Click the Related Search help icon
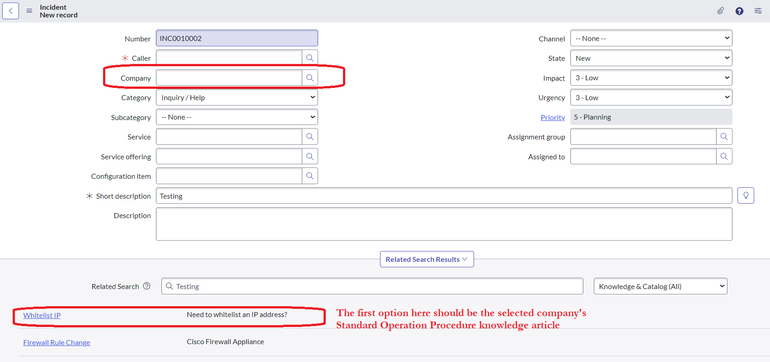770x362 pixels. [x=146, y=286]
